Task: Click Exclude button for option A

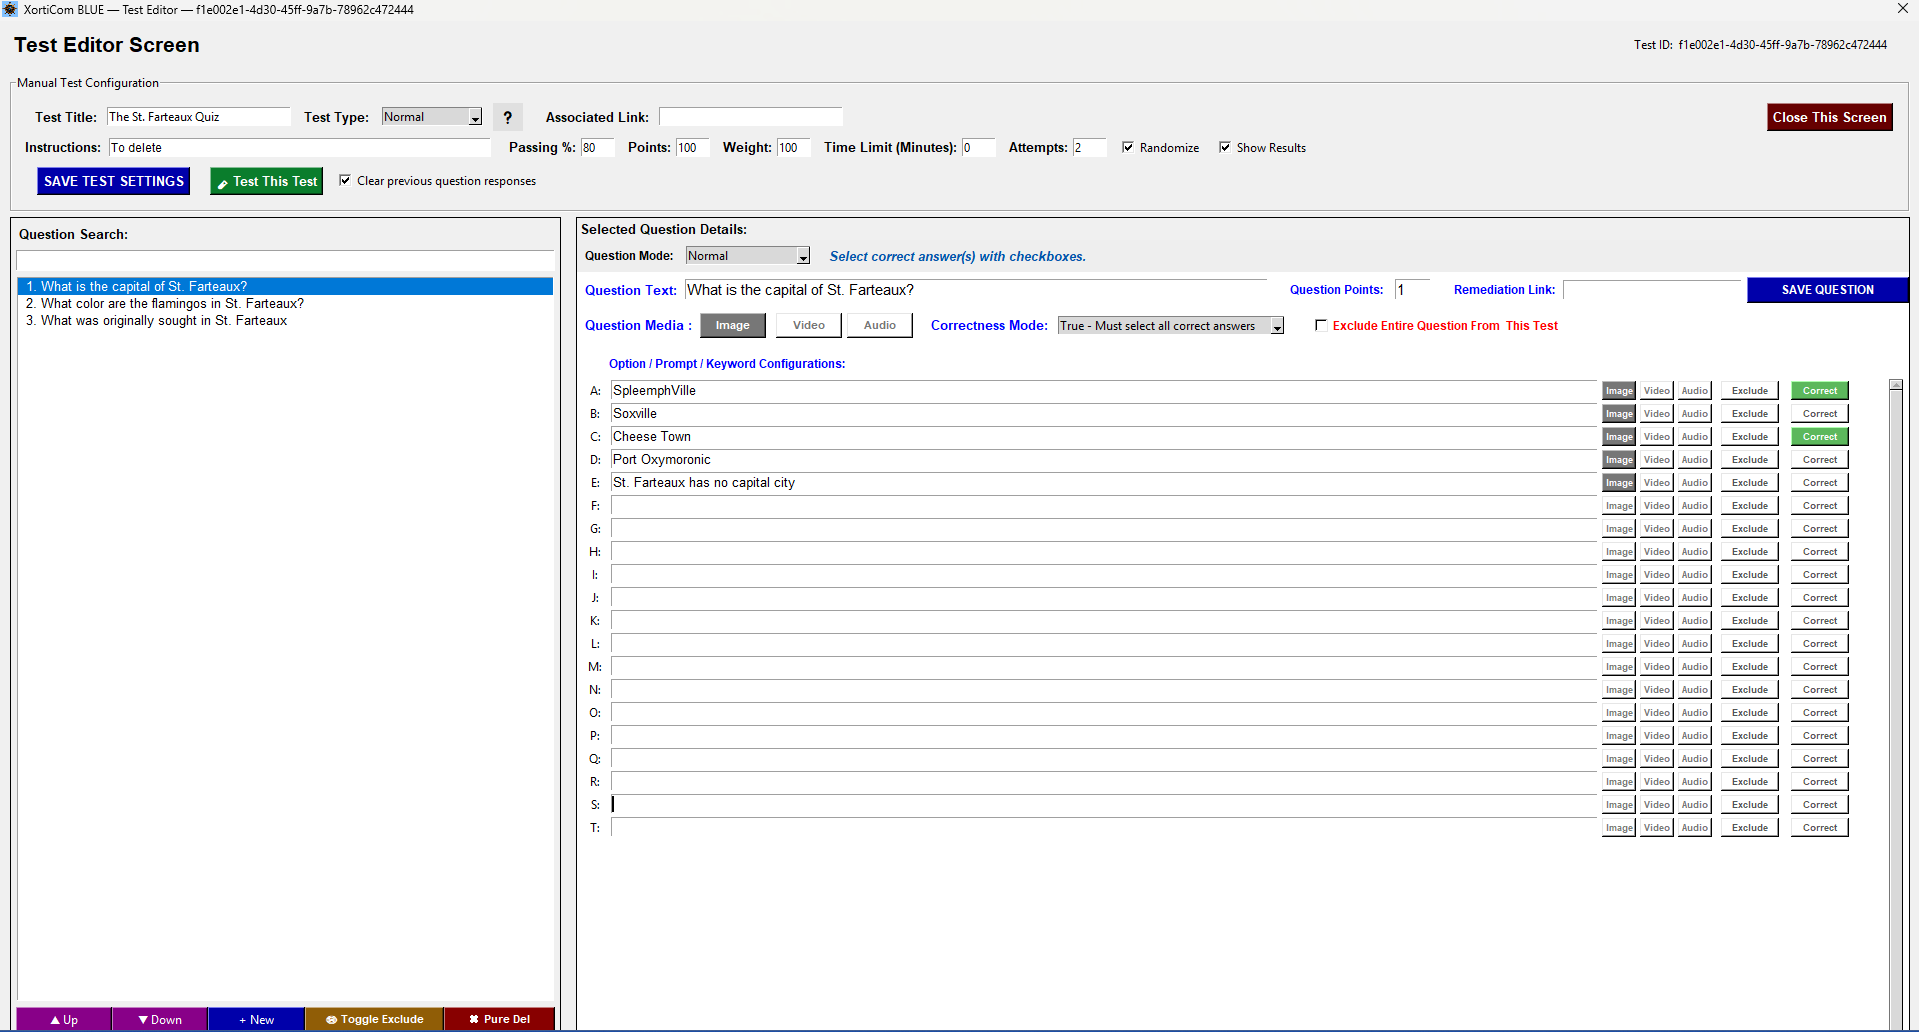Action: (1749, 391)
